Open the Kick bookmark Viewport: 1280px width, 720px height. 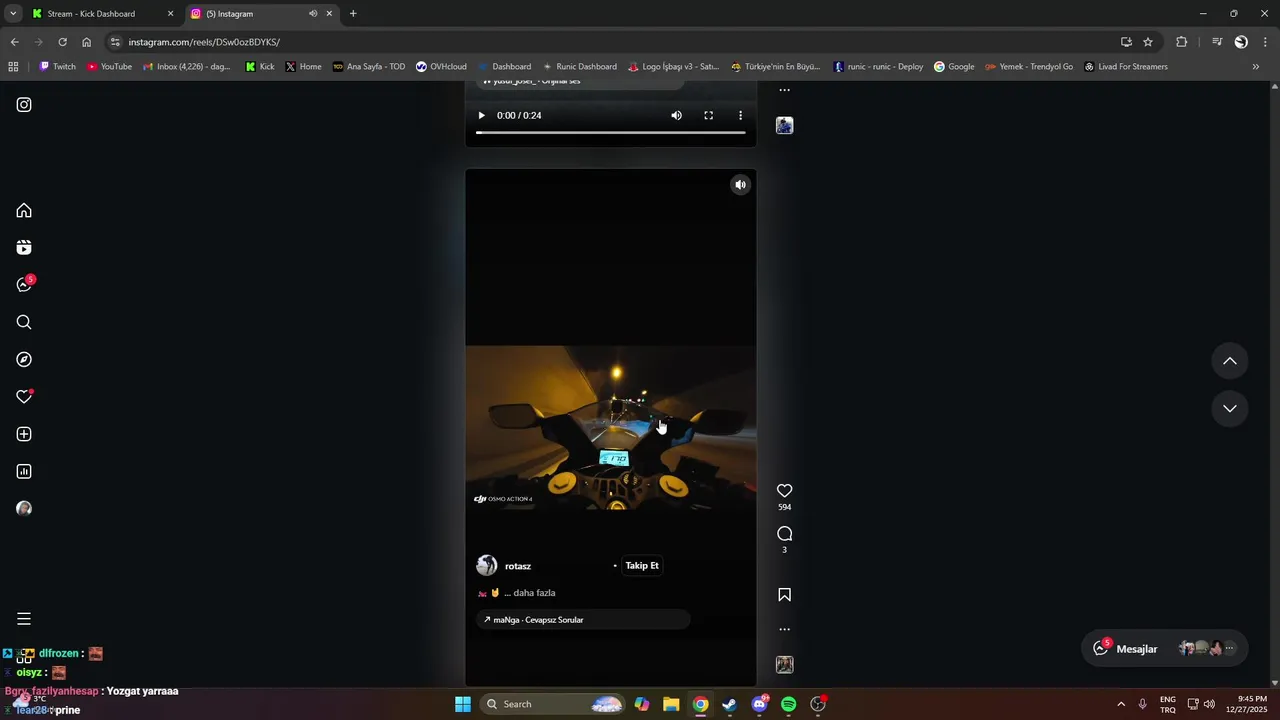(x=260, y=67)
